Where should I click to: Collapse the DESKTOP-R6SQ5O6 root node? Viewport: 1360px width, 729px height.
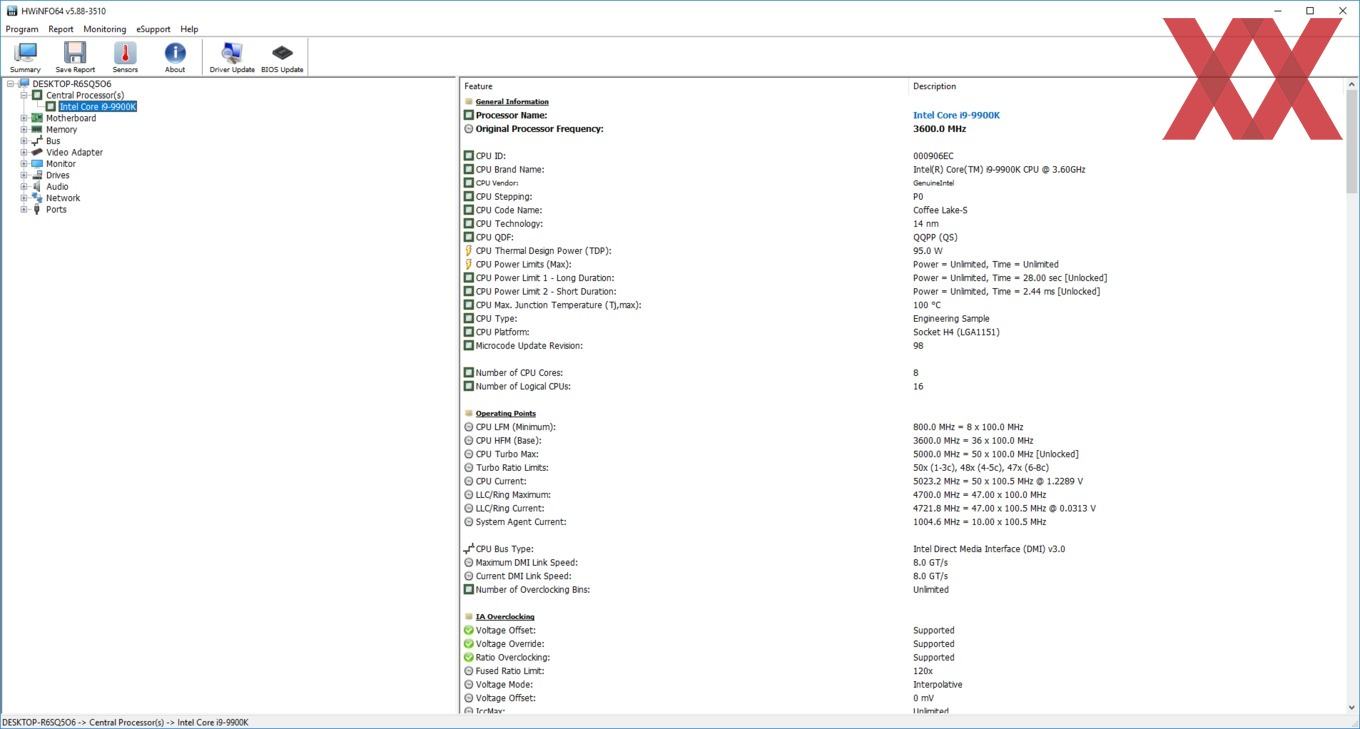pyautogui.click(x=10, y=84)
